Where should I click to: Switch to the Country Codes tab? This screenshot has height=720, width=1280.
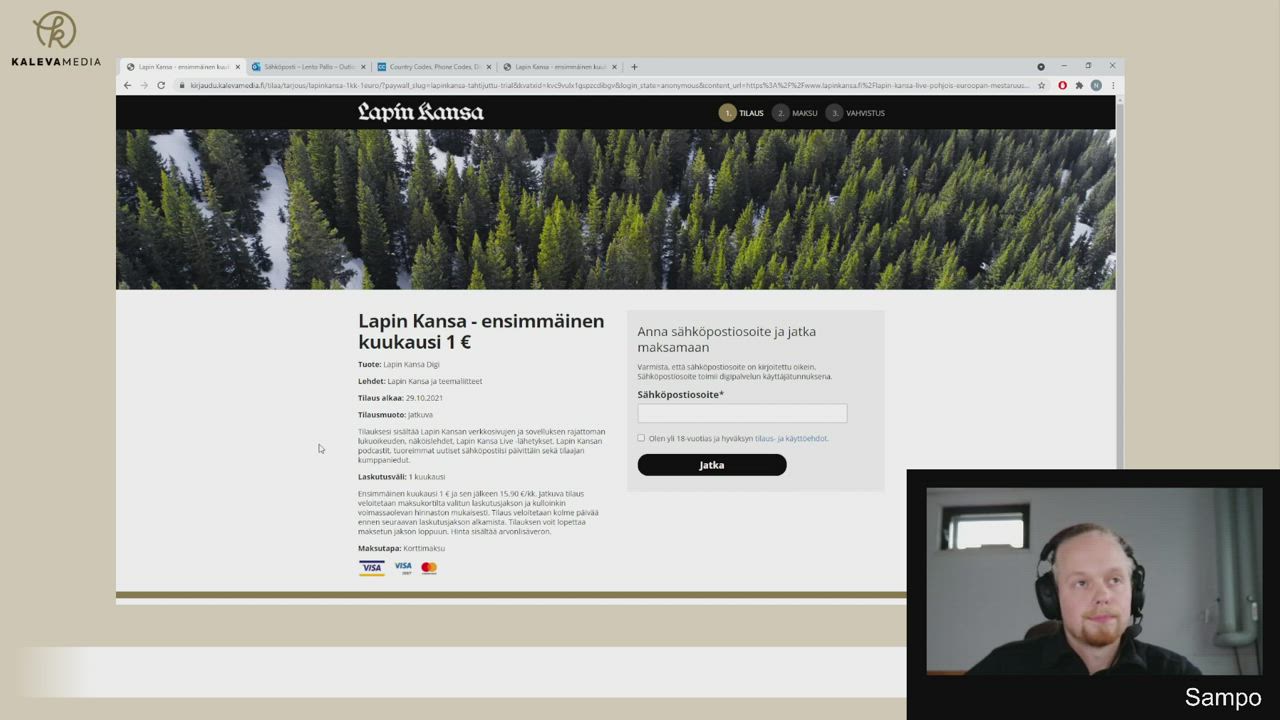(434, 67)
